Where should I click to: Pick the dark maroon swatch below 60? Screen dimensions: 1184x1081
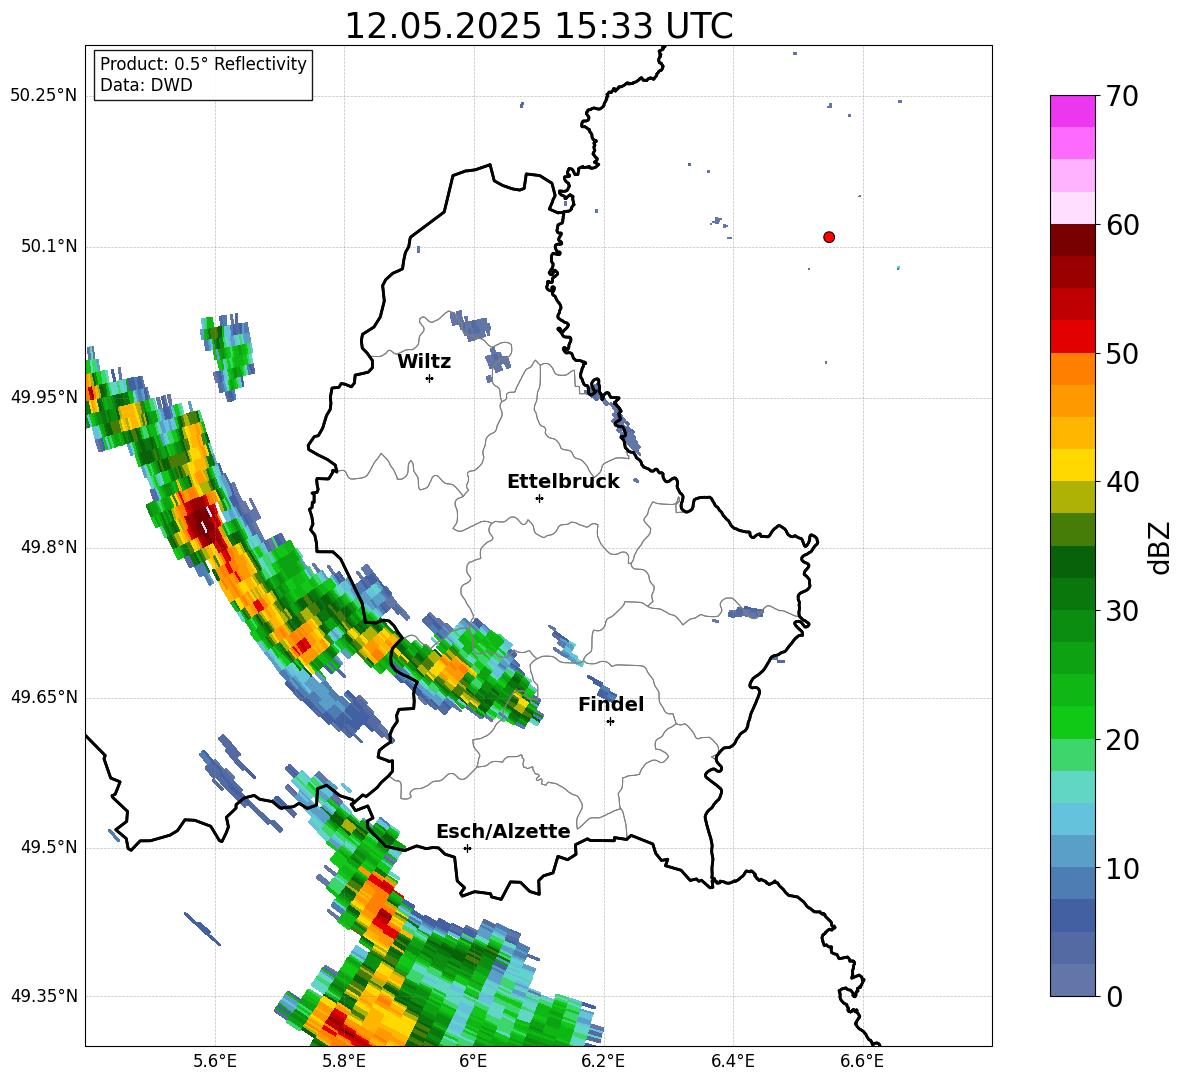tap(1072, 239)
